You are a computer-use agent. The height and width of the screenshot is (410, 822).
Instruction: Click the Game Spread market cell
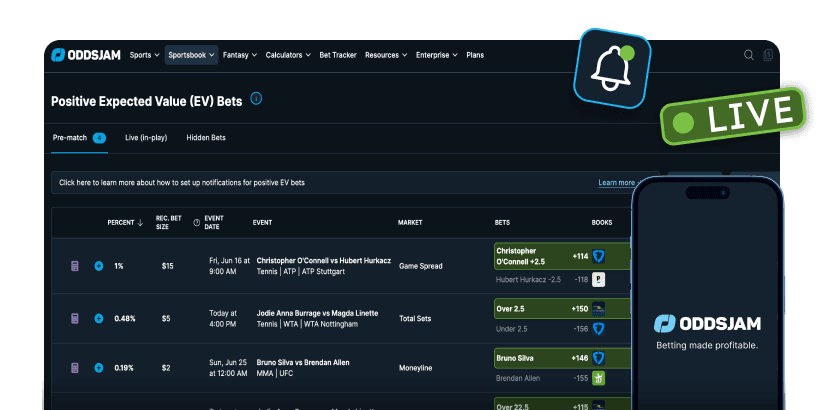click(x=420, y=266)
